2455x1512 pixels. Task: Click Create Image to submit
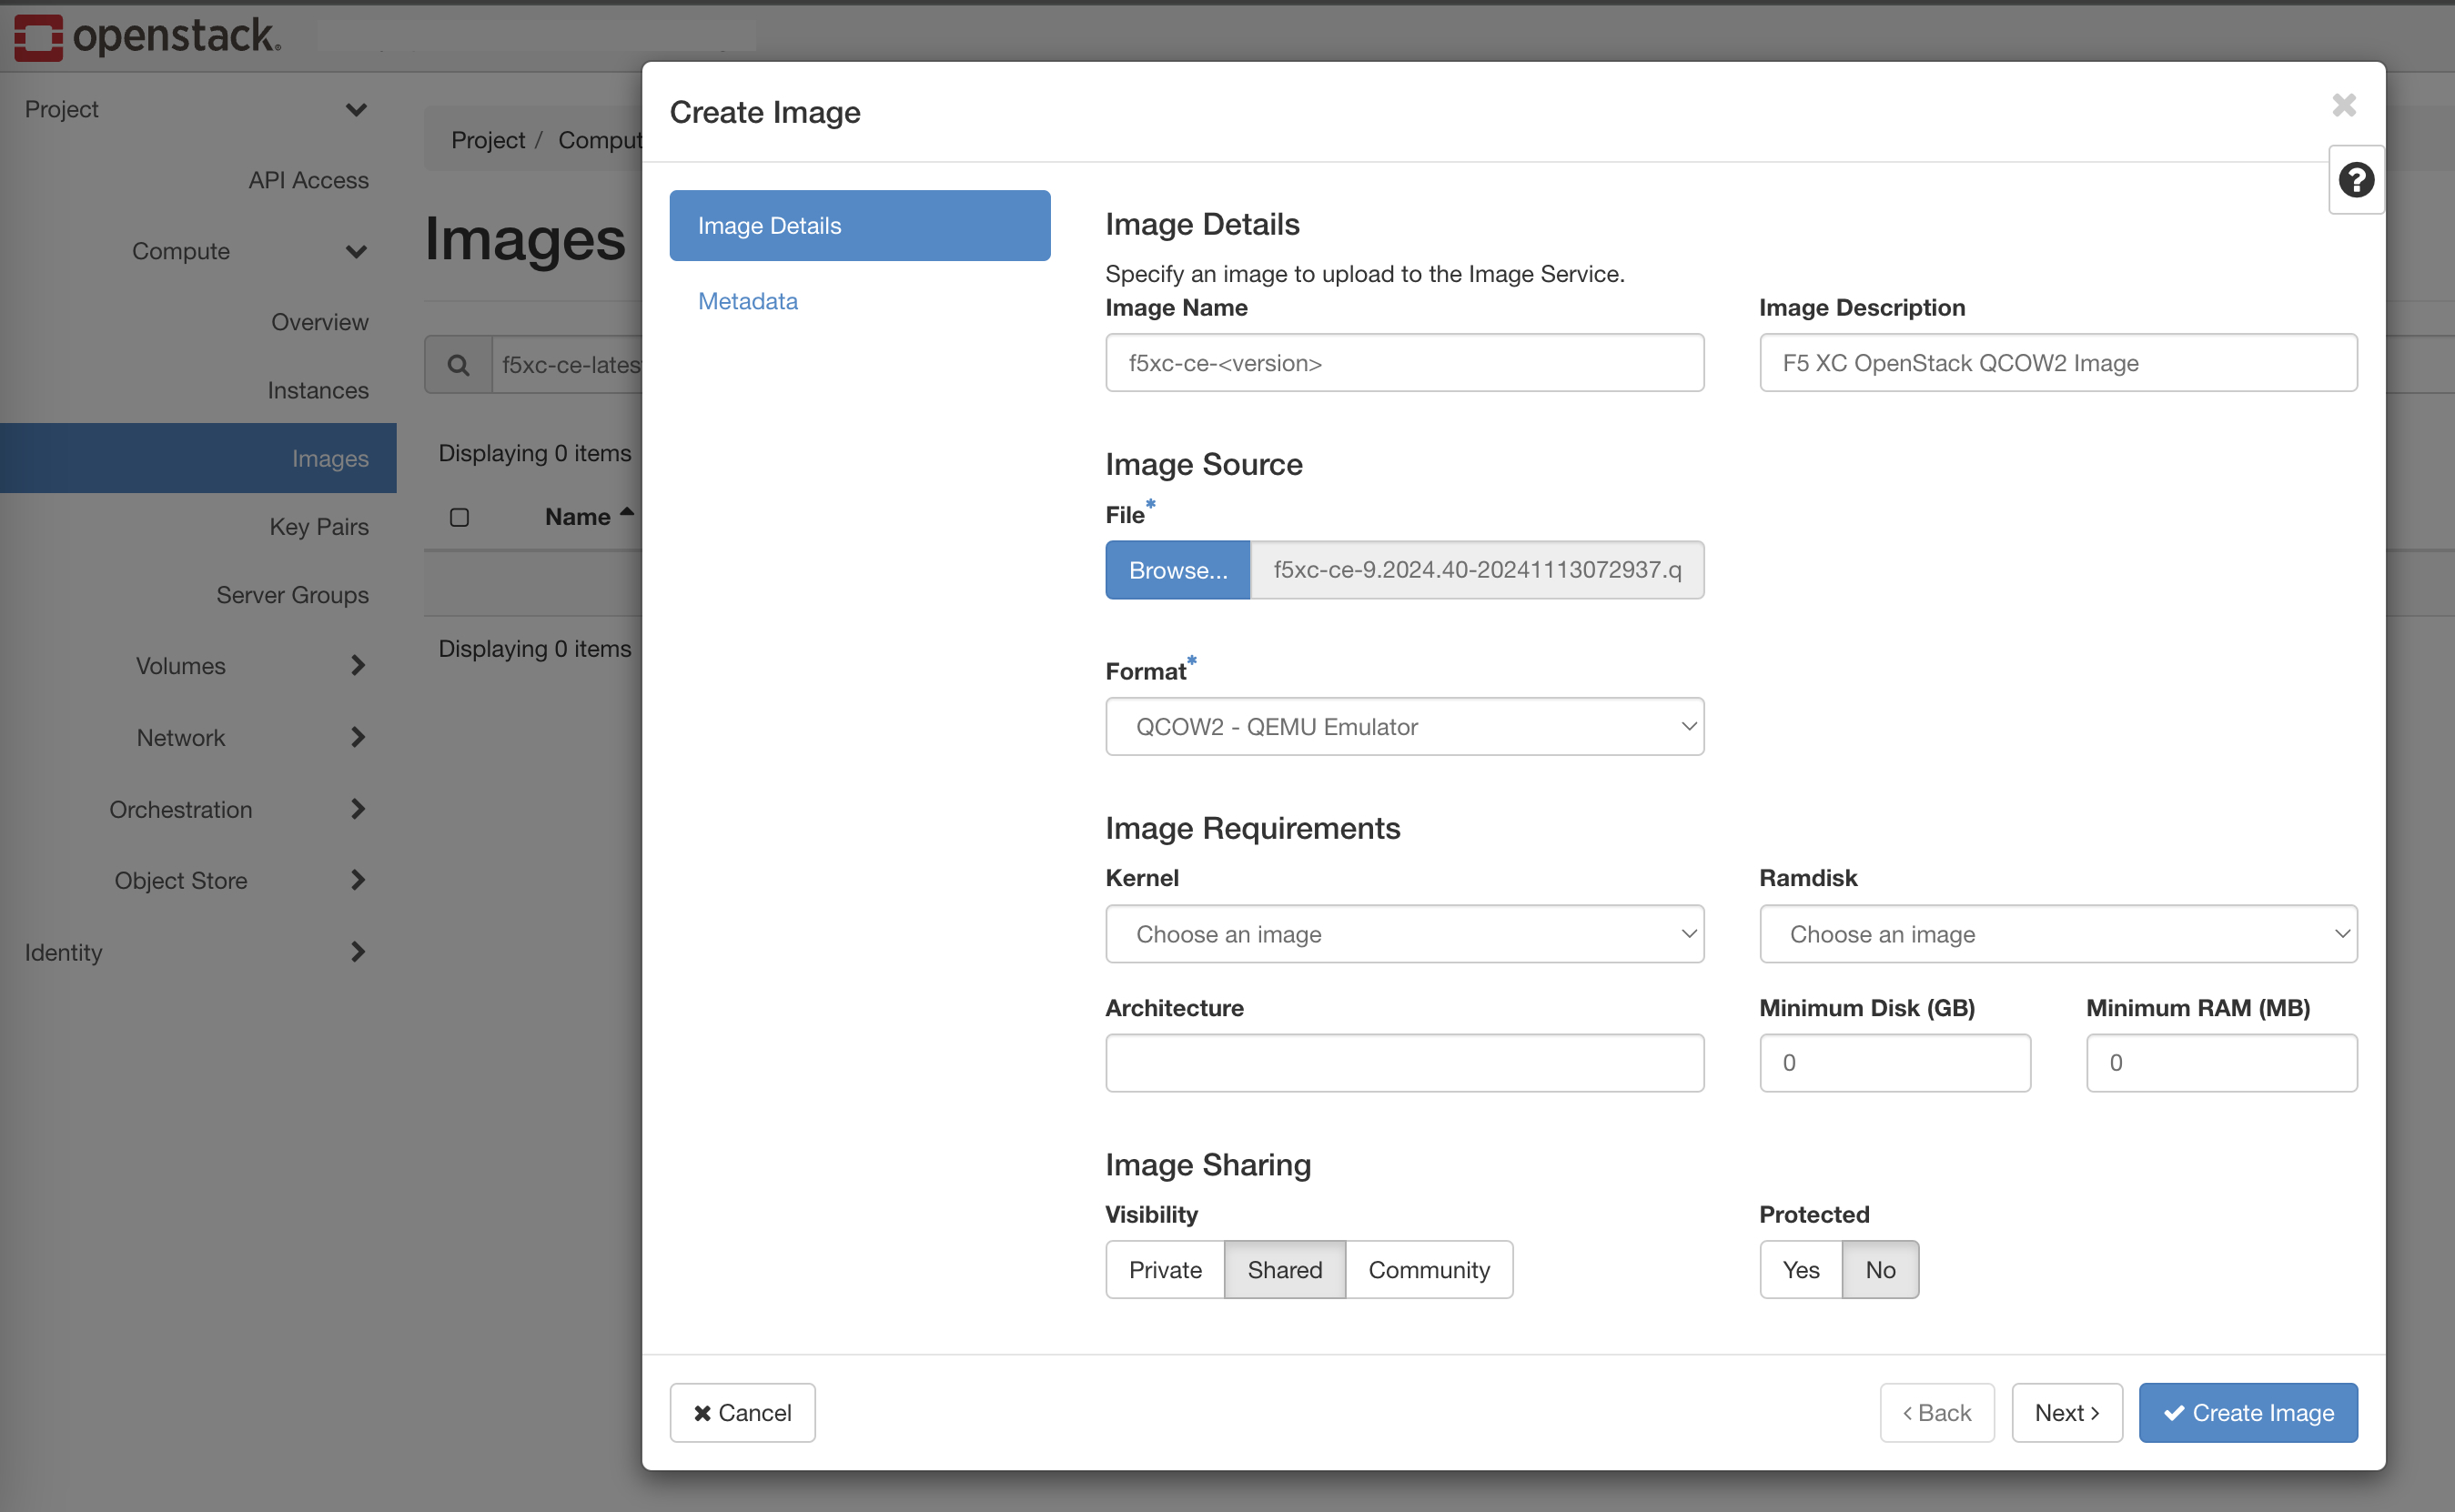tap(2247, 1412)
